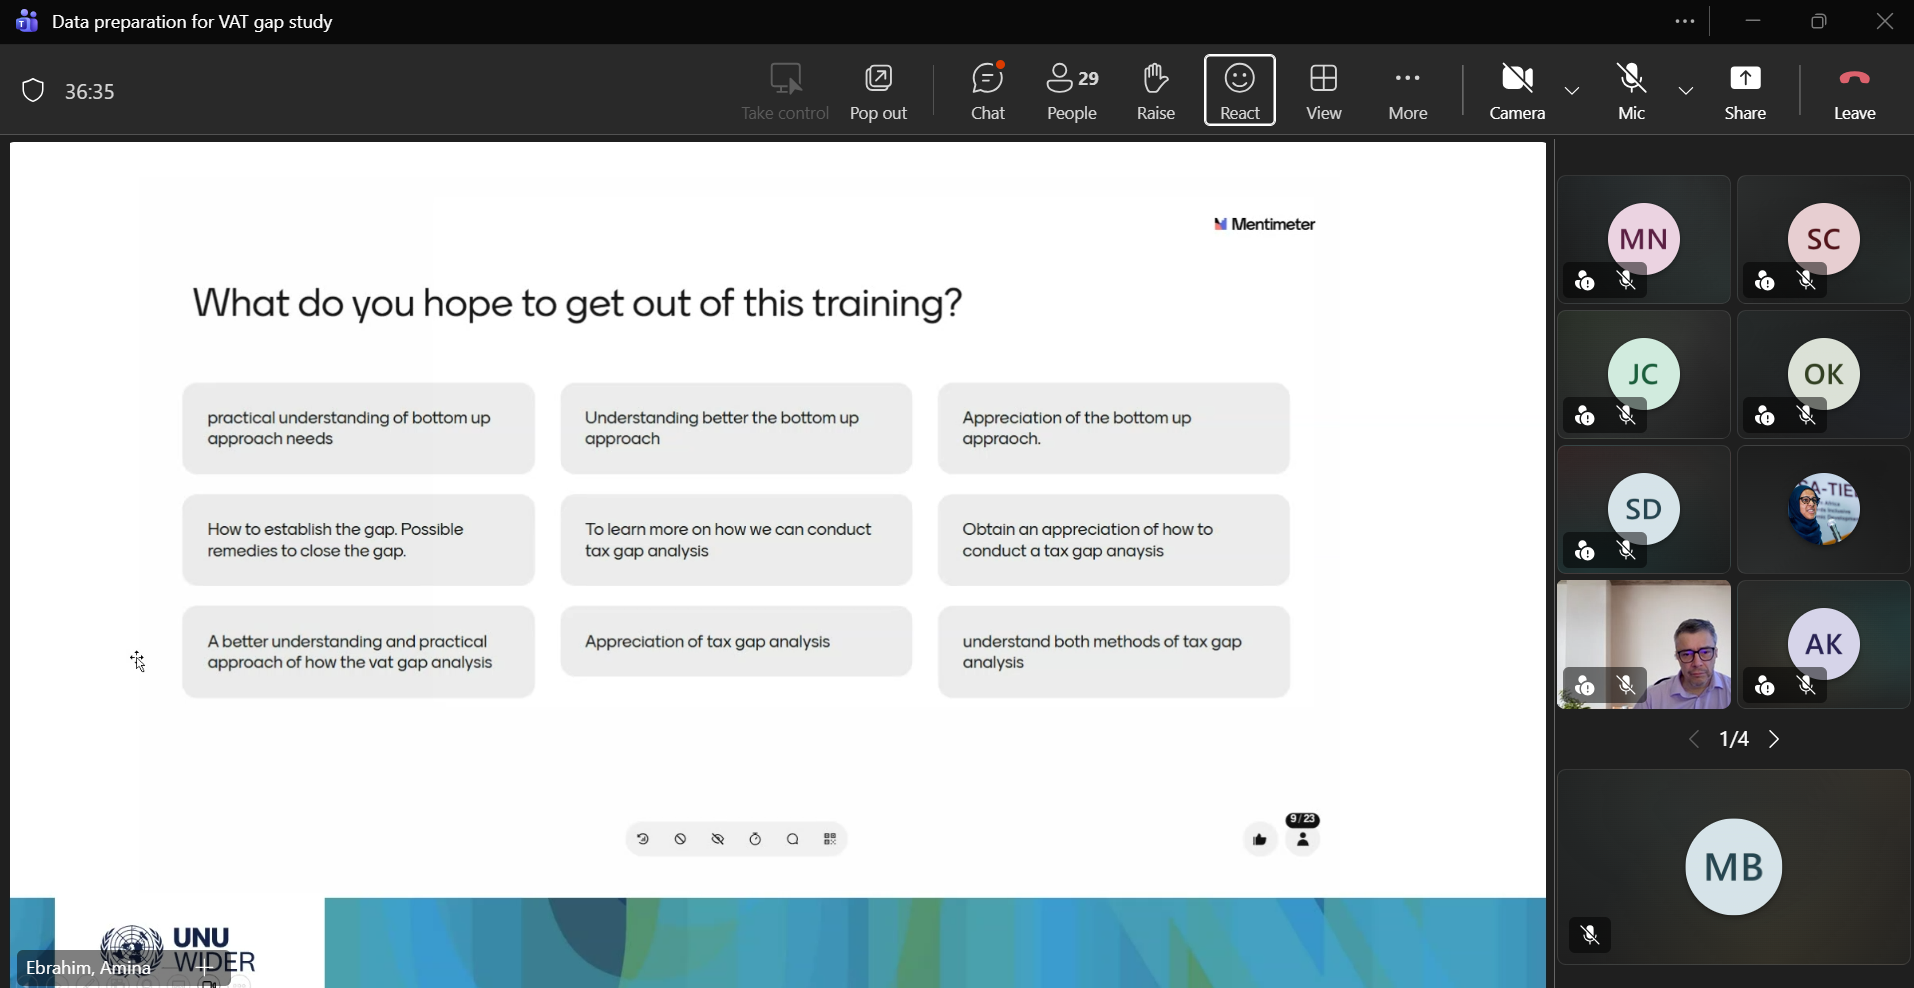Click the Take control button
1914x988 pixels.
point(785,91)
